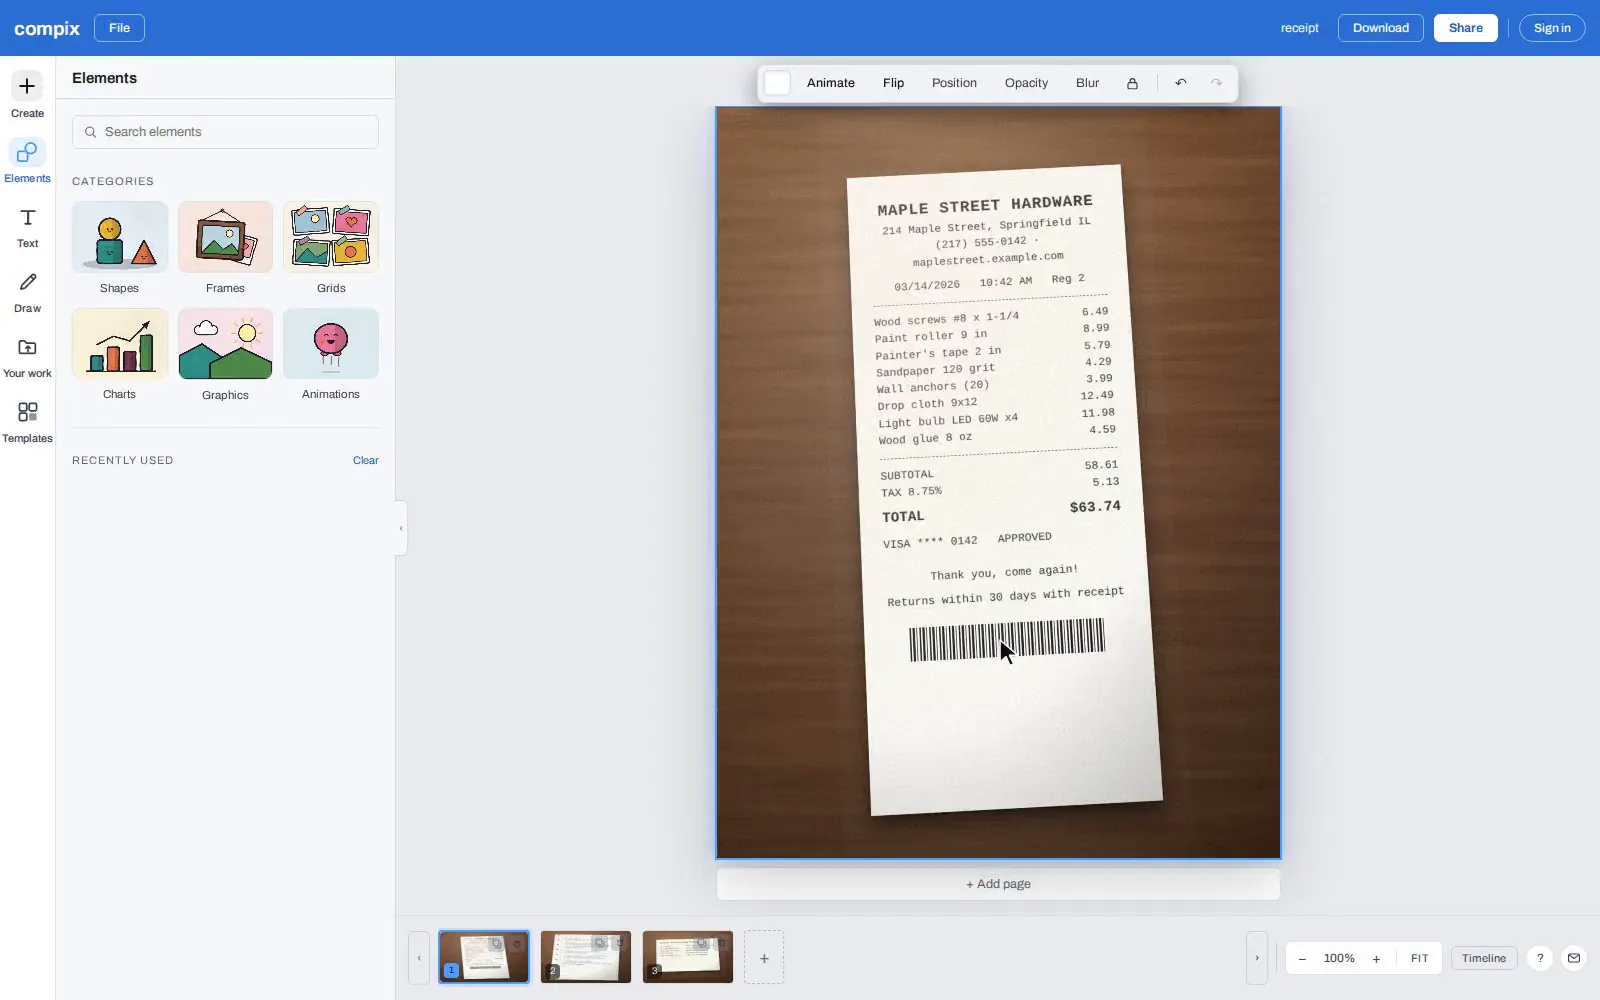Open the zoom level 100% dropdown
Viewport: 1600px width, 1000px height.
(x=1339, y=959)
